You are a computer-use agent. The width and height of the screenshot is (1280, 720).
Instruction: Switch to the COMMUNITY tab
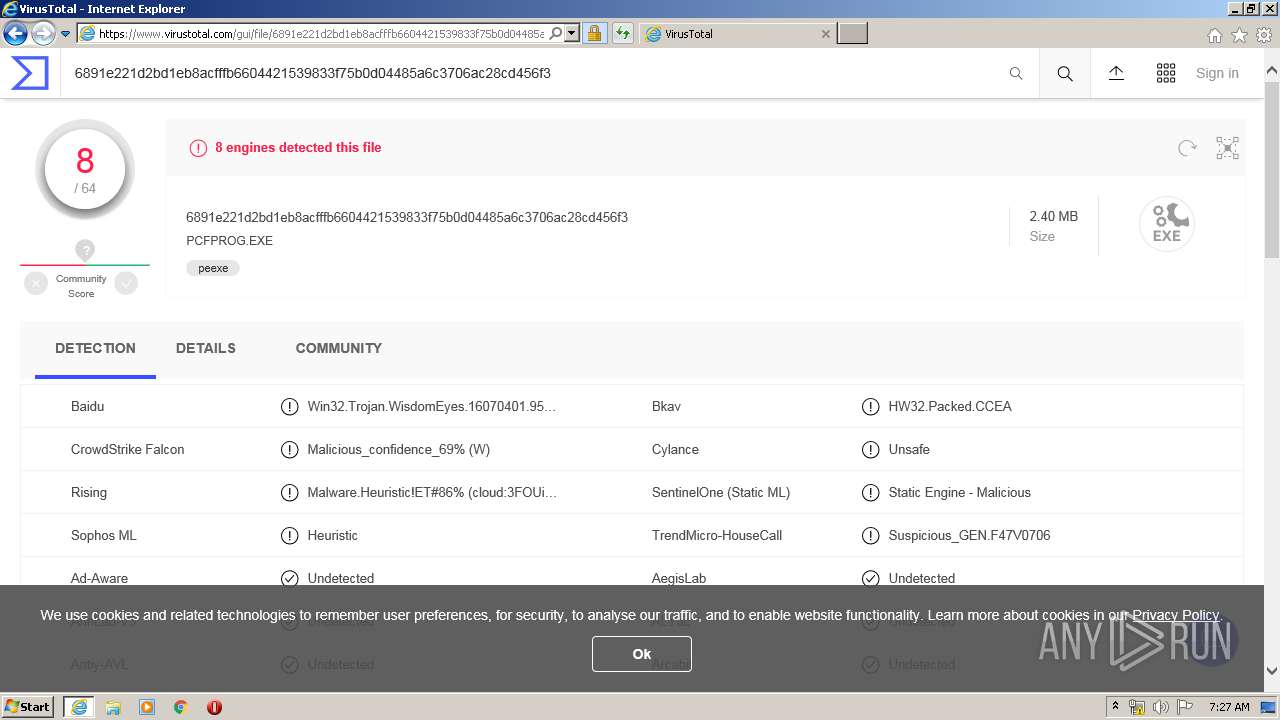point(339,348)
